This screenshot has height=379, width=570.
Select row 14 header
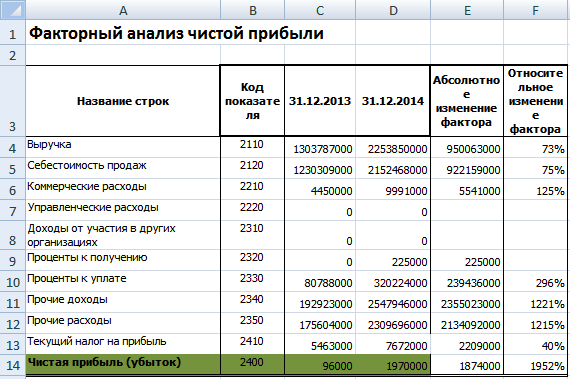click(x=13, y=364)
